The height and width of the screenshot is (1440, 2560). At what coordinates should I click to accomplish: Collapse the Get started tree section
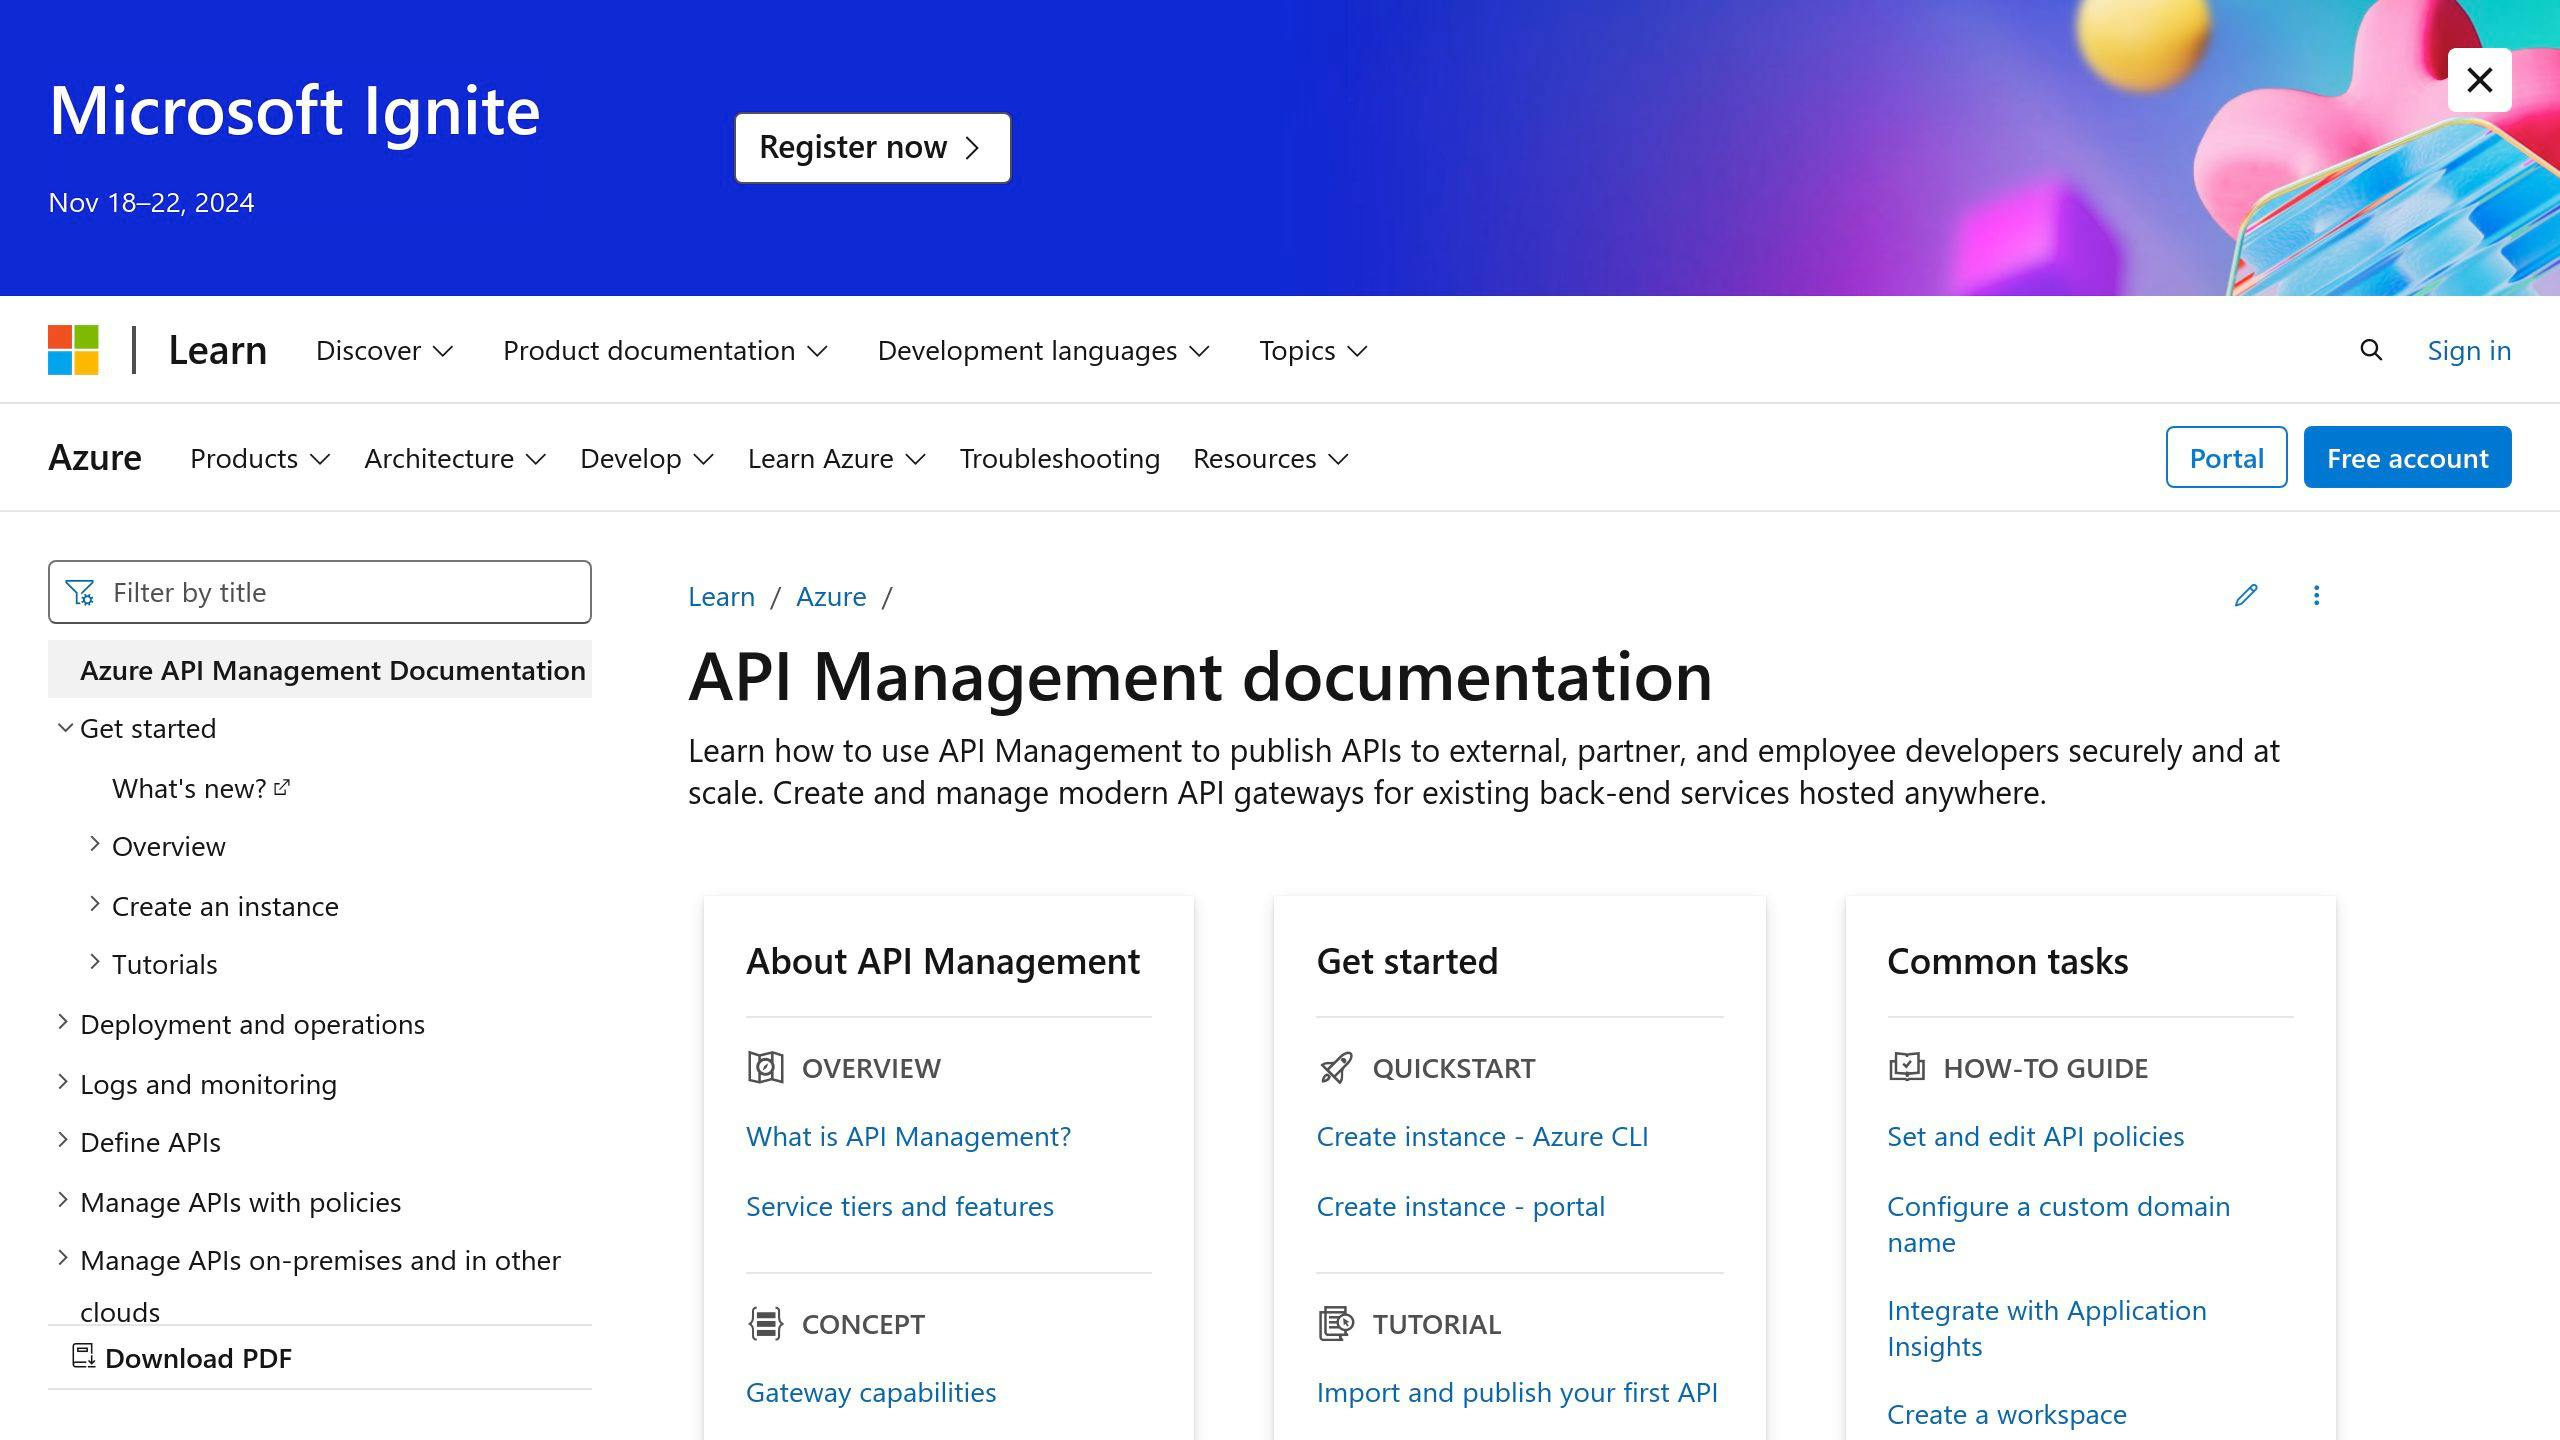65,728
